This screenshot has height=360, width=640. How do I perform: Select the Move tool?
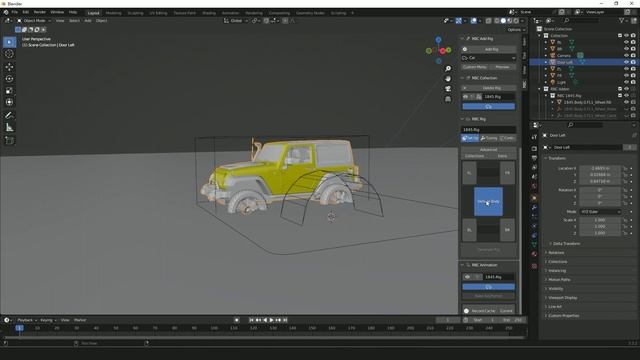(x=9, y=67)
